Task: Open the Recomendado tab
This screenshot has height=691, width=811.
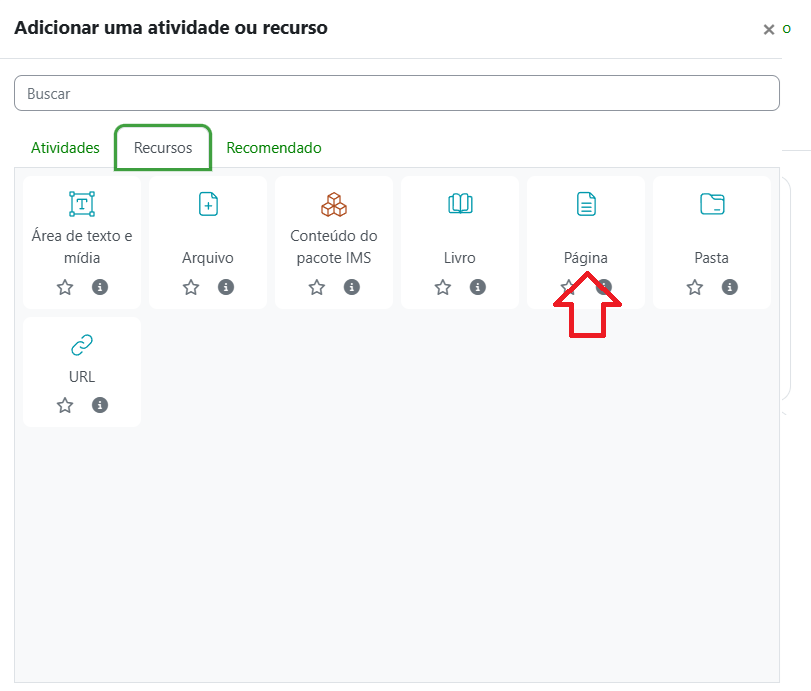Action: pyautogui.click(x=274, y=148)
